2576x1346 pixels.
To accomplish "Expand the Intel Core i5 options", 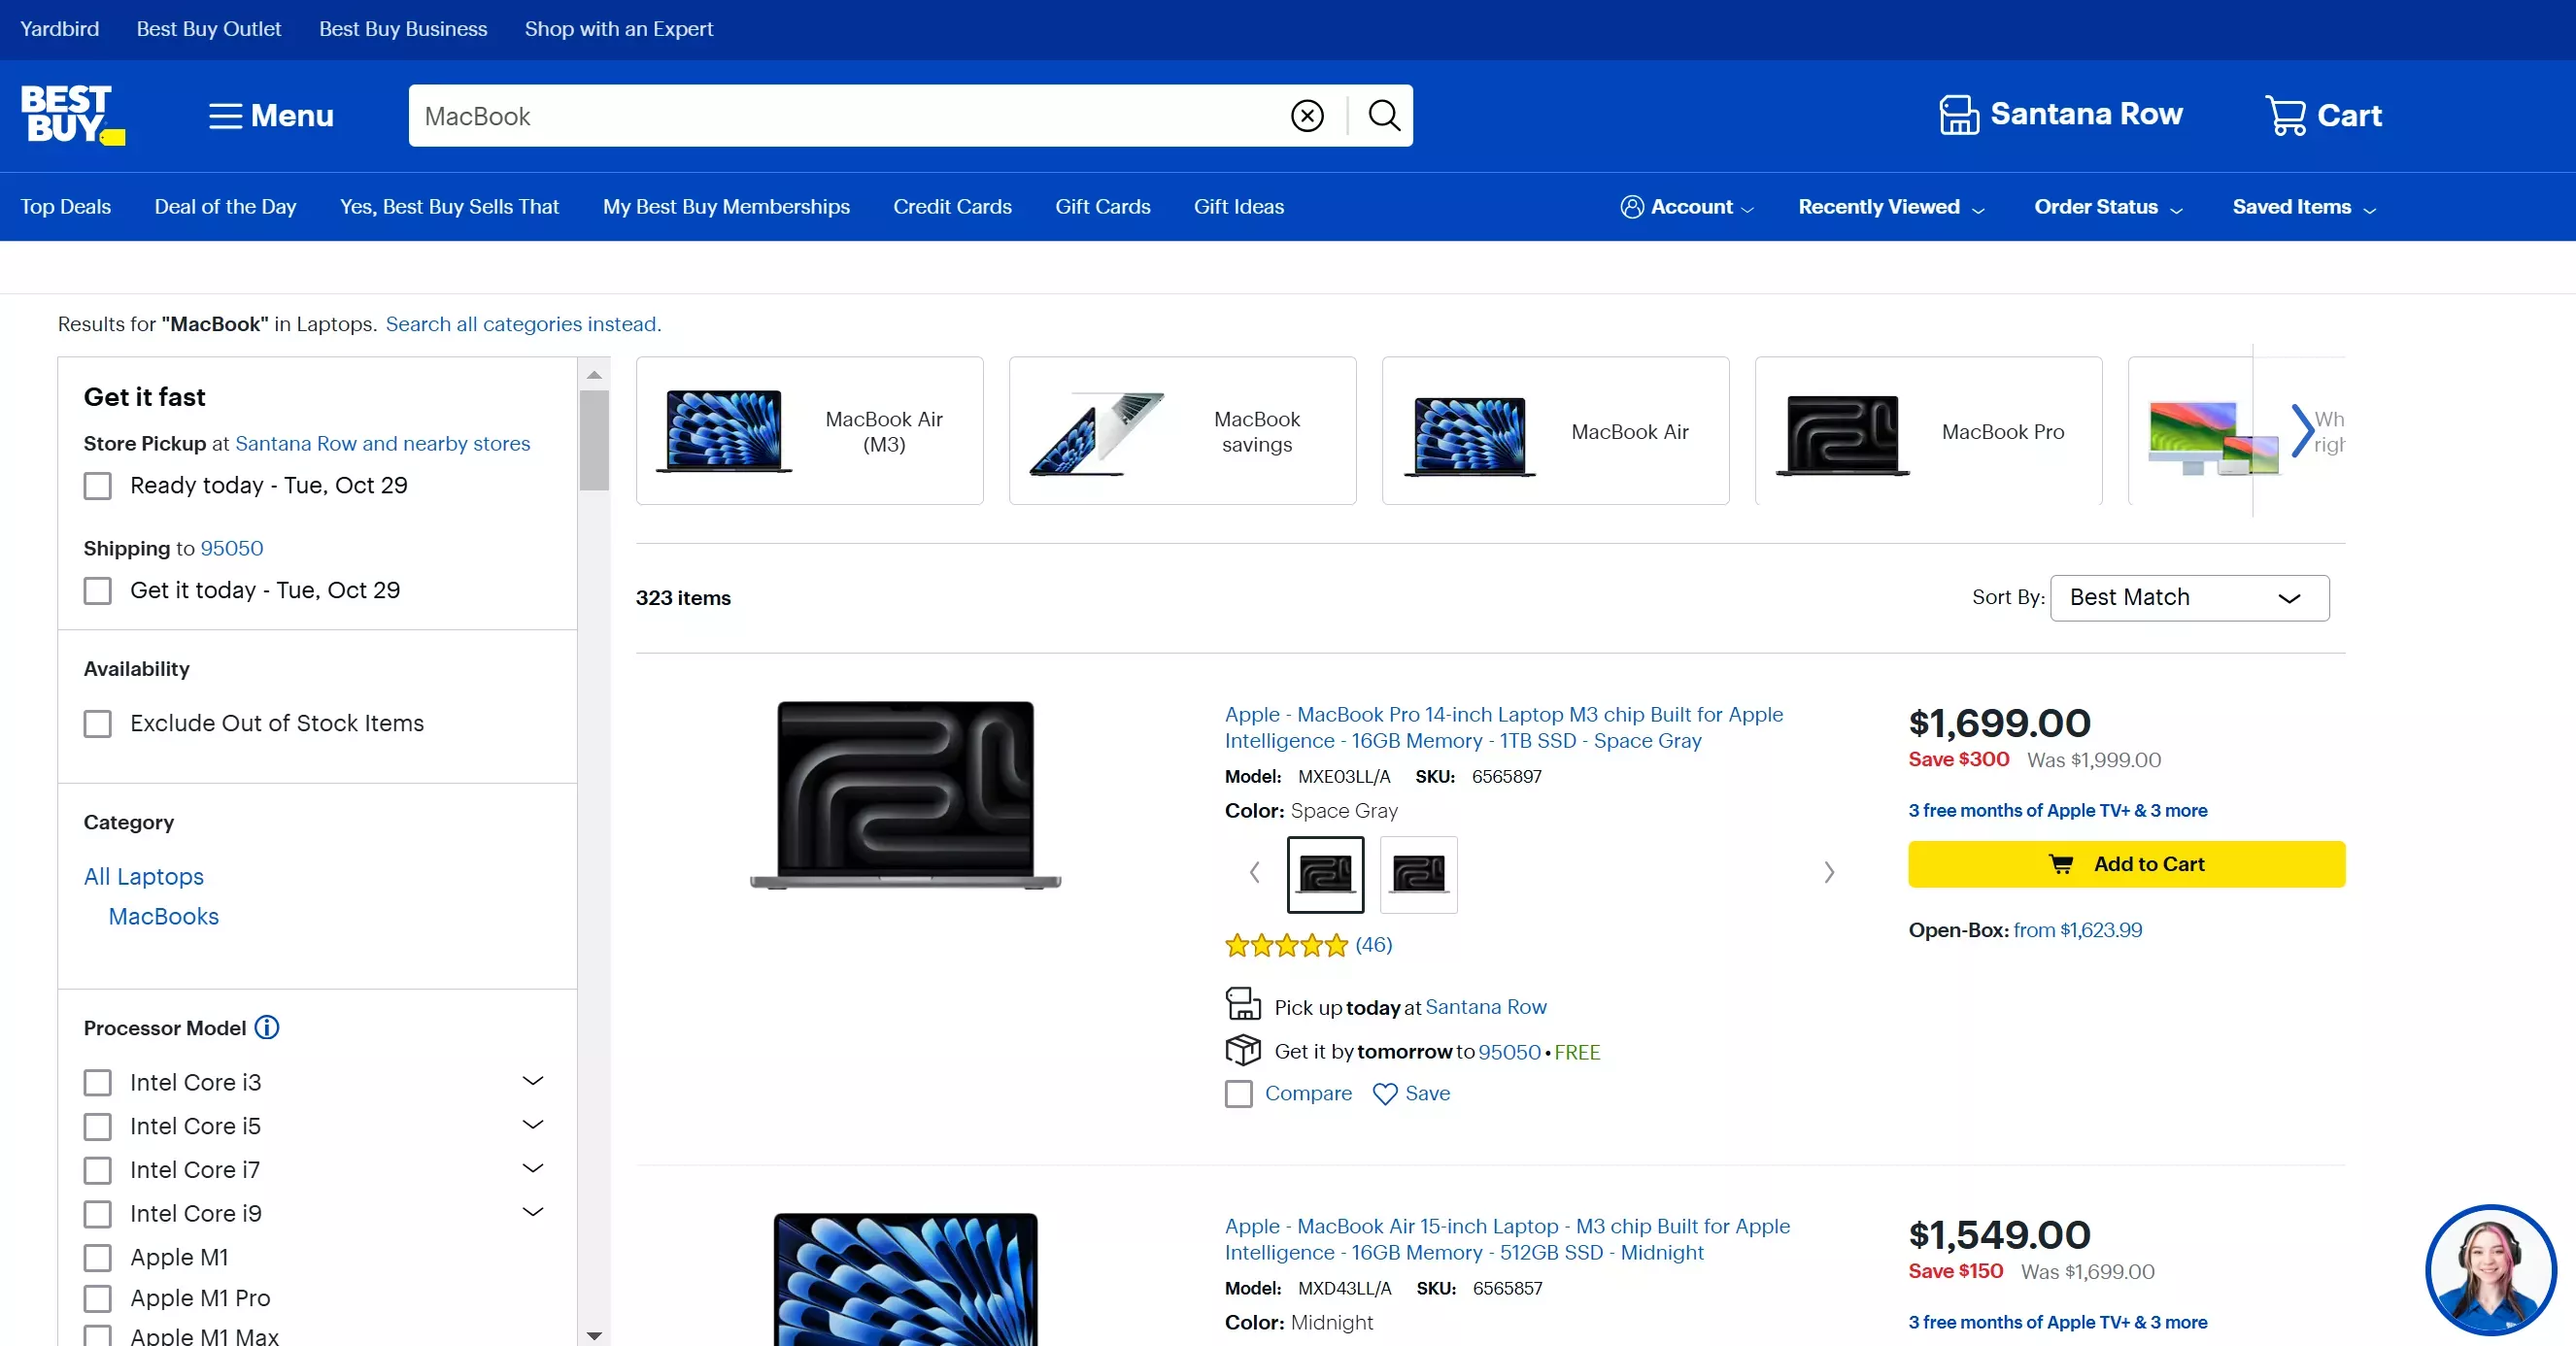I will click(x=533, y=1125).
